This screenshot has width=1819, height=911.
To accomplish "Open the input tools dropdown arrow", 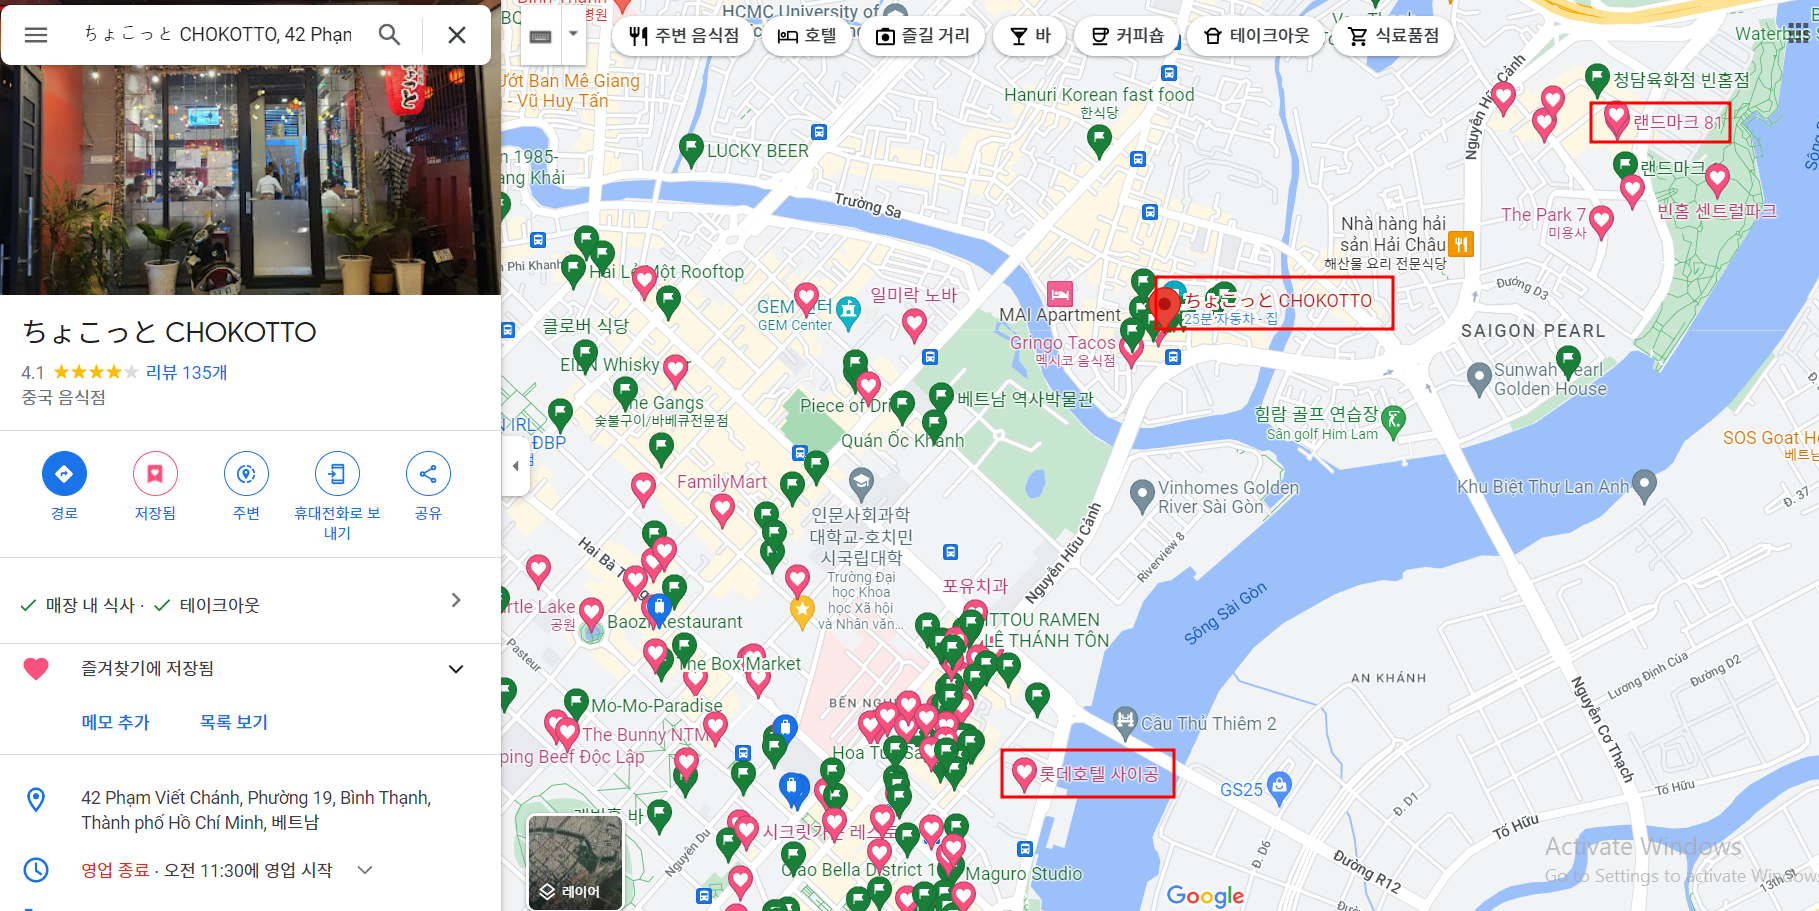I will click(573, 34).
